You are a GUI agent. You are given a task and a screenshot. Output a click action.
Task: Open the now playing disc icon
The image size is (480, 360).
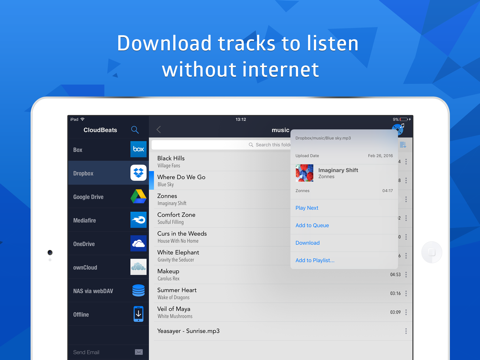pyautogui.click(x=398, y=129)
